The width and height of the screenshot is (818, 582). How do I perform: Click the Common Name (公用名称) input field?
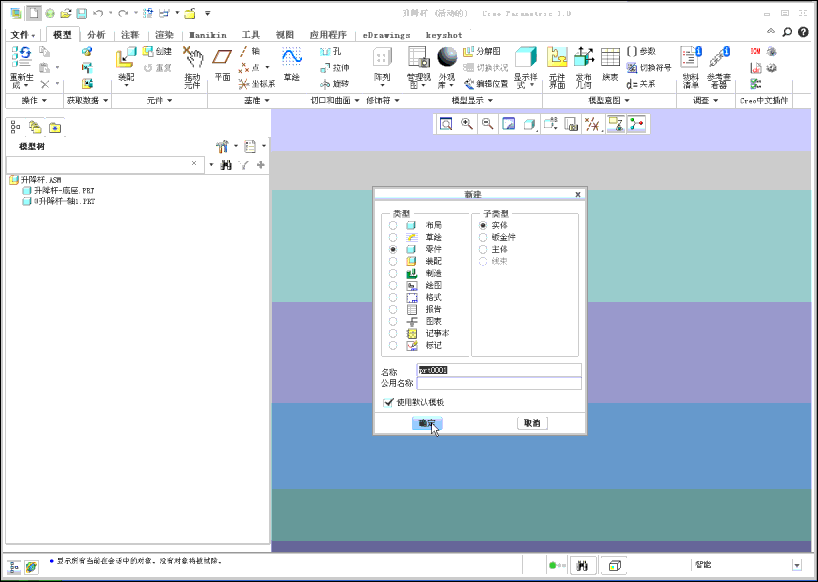click(x=499, y=383)
